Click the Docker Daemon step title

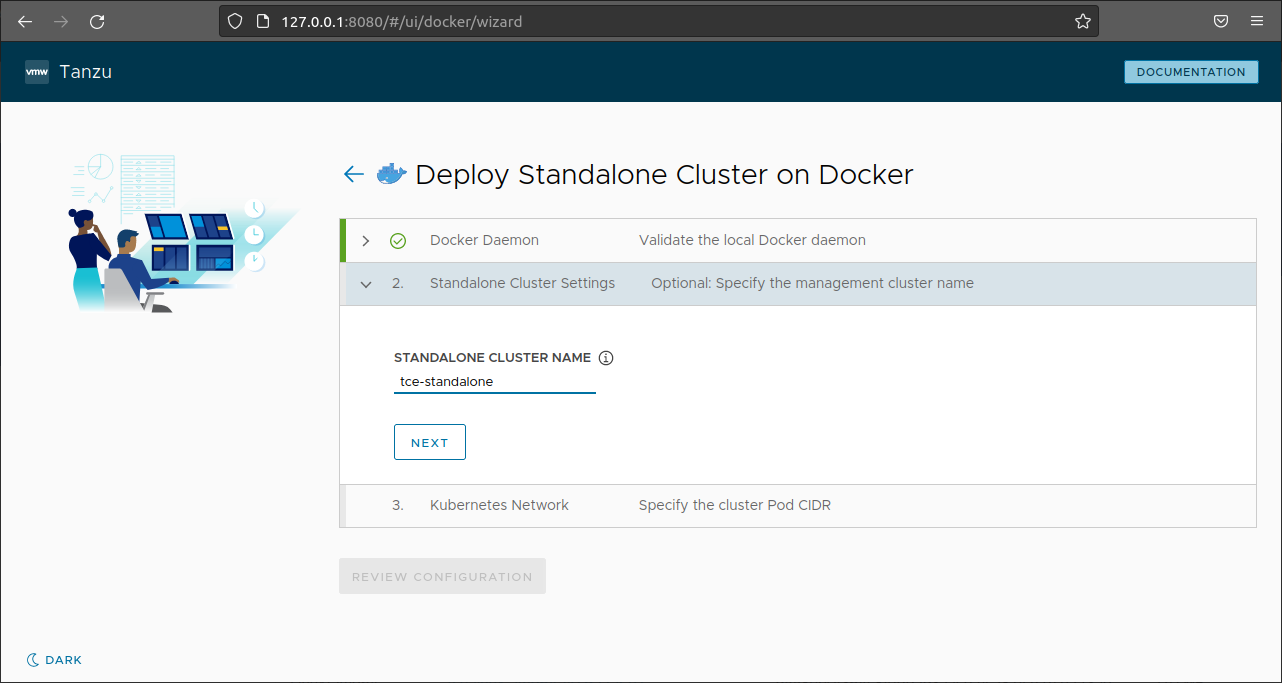tap(484, 240)
